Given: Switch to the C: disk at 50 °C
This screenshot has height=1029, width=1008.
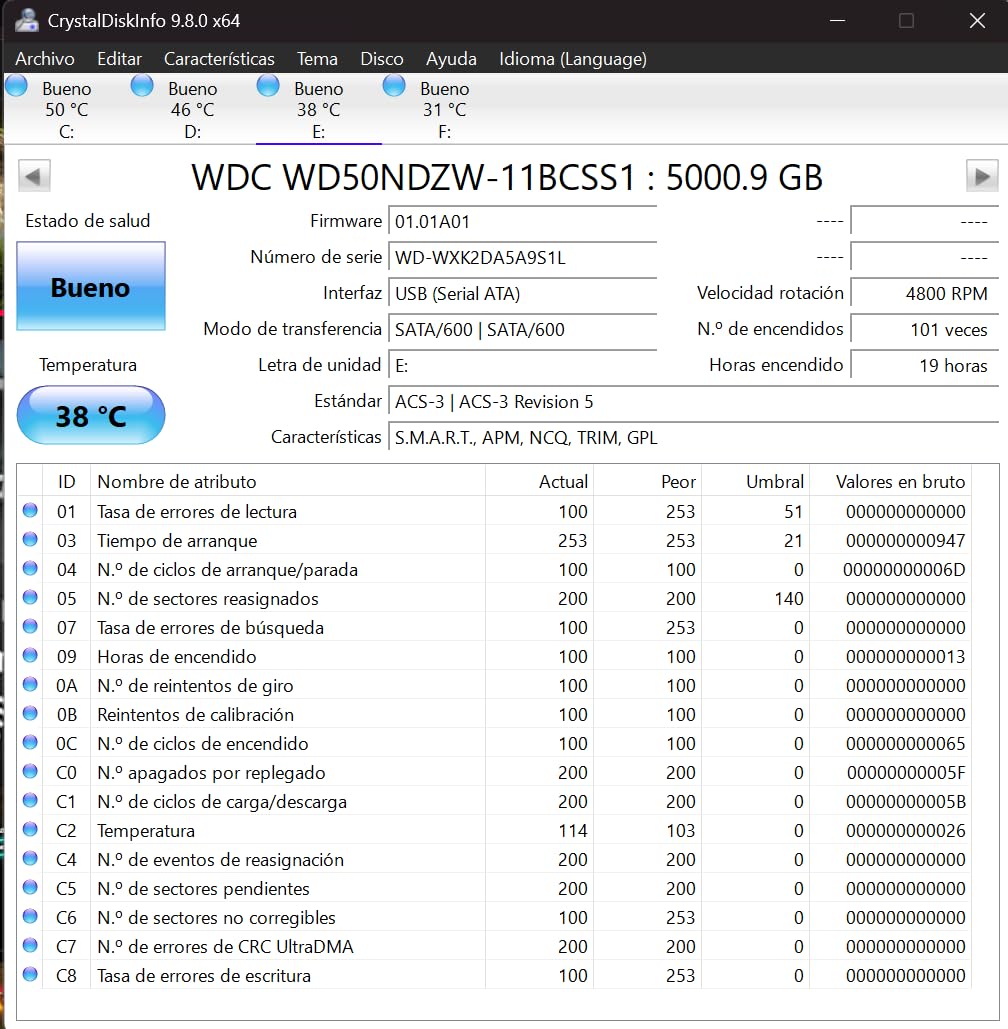Looking at the screenshot, I should tap(66, 109).
